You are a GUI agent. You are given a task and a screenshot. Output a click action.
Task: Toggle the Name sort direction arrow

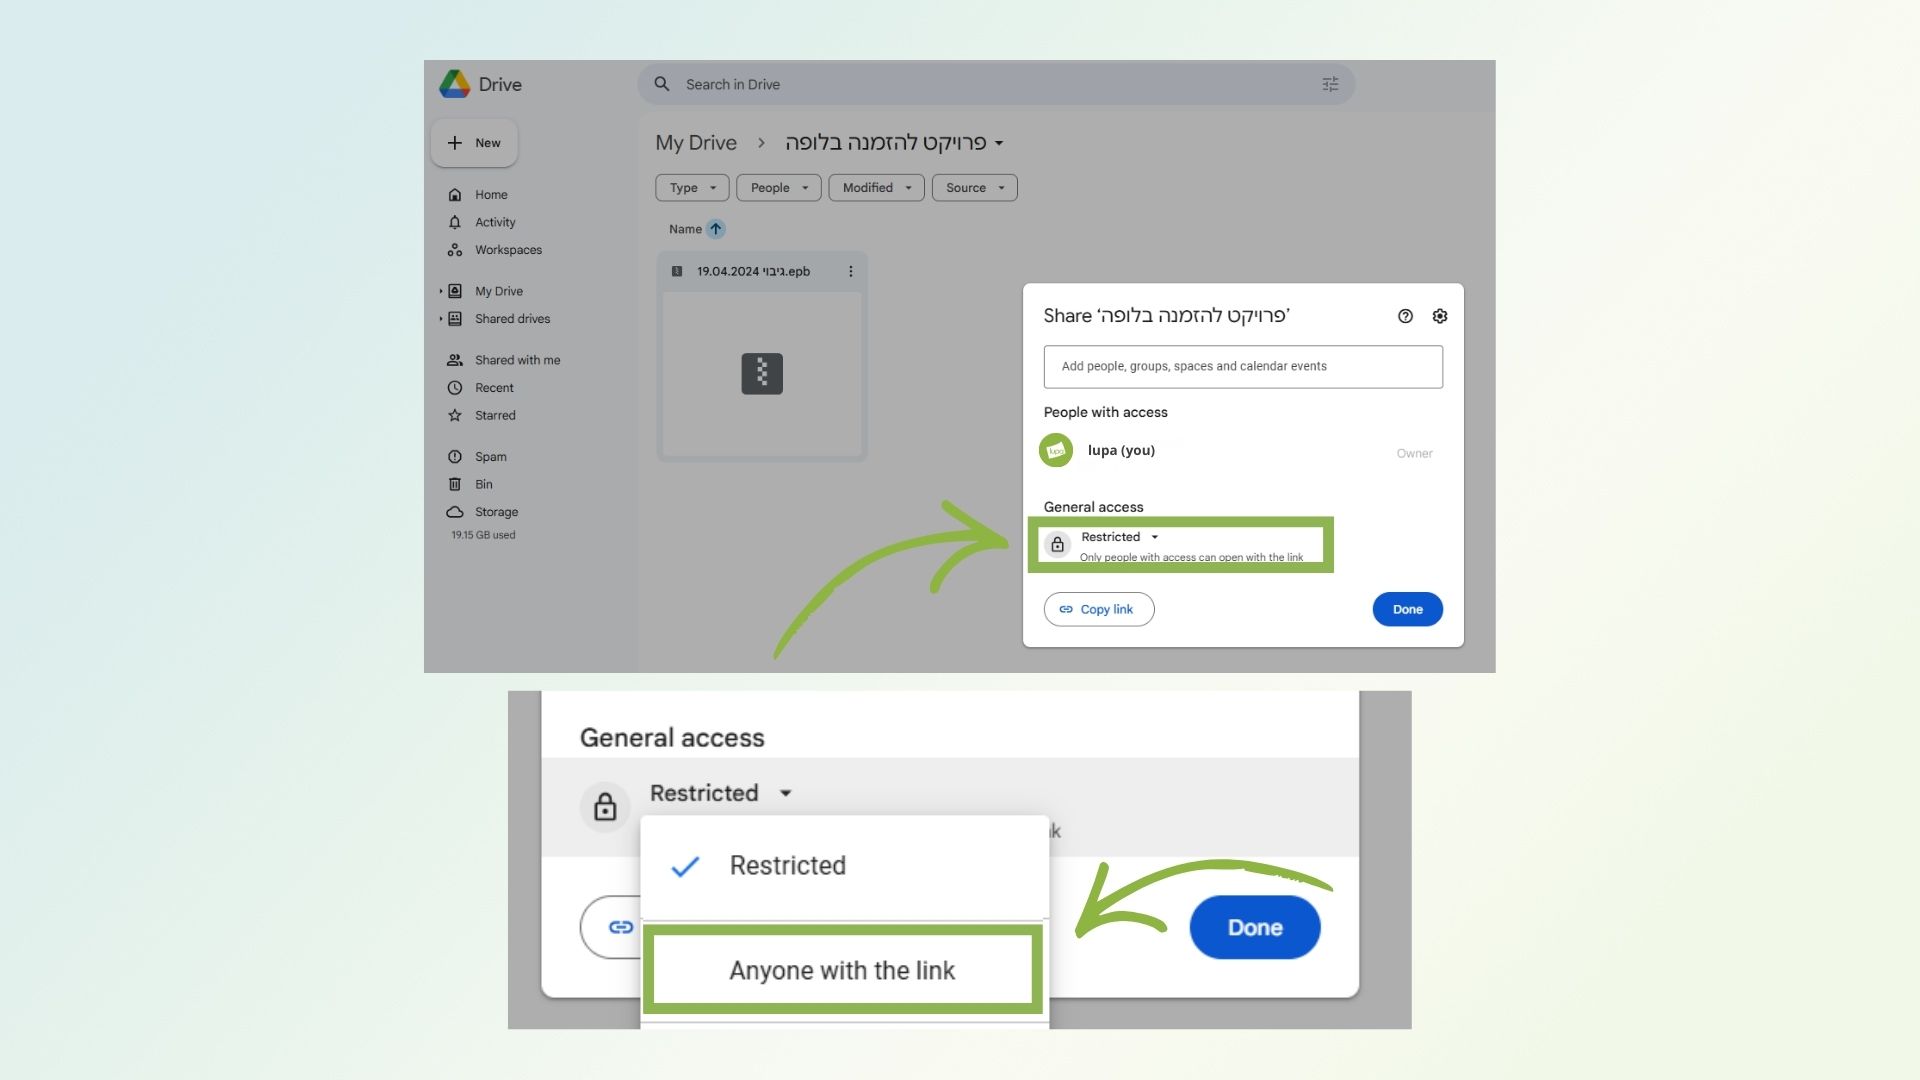(x=715, y=229)
